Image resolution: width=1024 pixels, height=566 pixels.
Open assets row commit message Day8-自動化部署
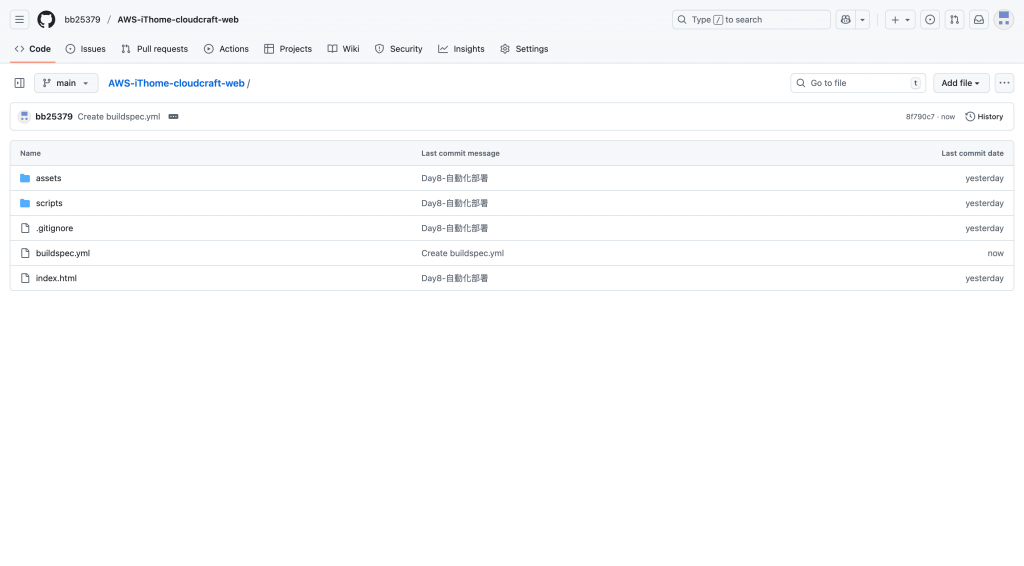[455, 178]
